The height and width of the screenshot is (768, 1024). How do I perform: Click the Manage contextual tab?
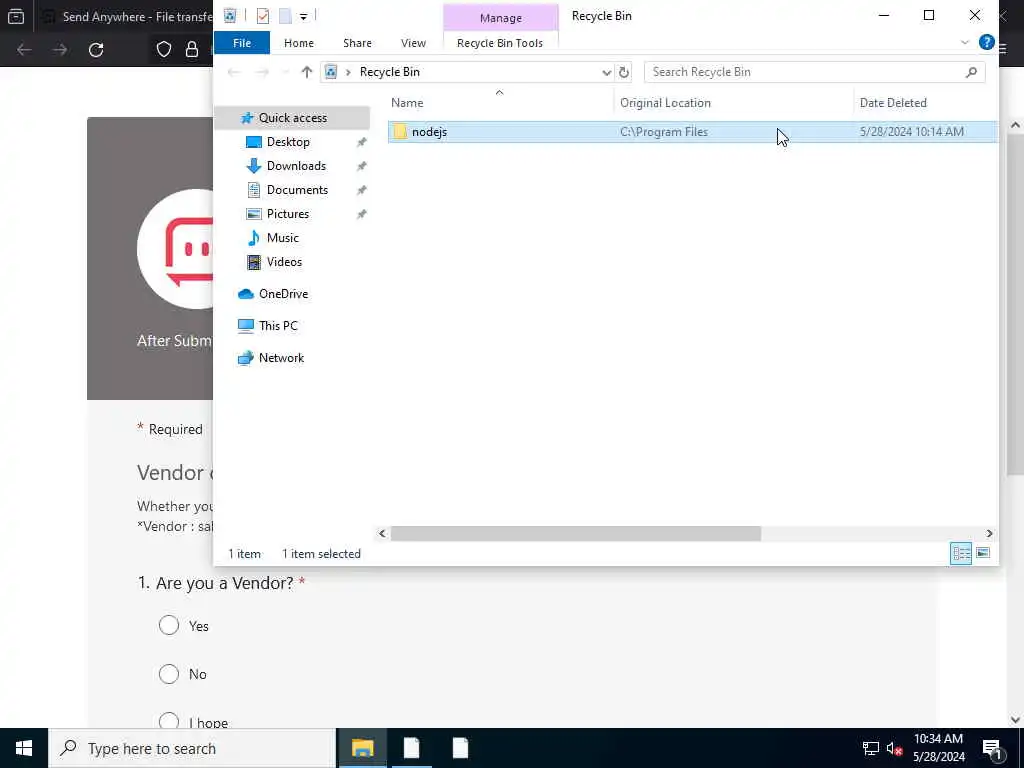click(x=500, y=18)
